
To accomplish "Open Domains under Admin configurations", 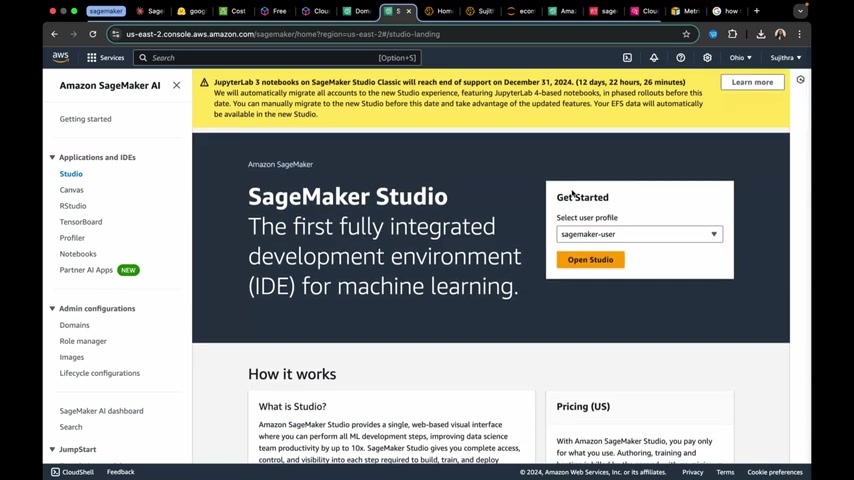I will (74, 325).
